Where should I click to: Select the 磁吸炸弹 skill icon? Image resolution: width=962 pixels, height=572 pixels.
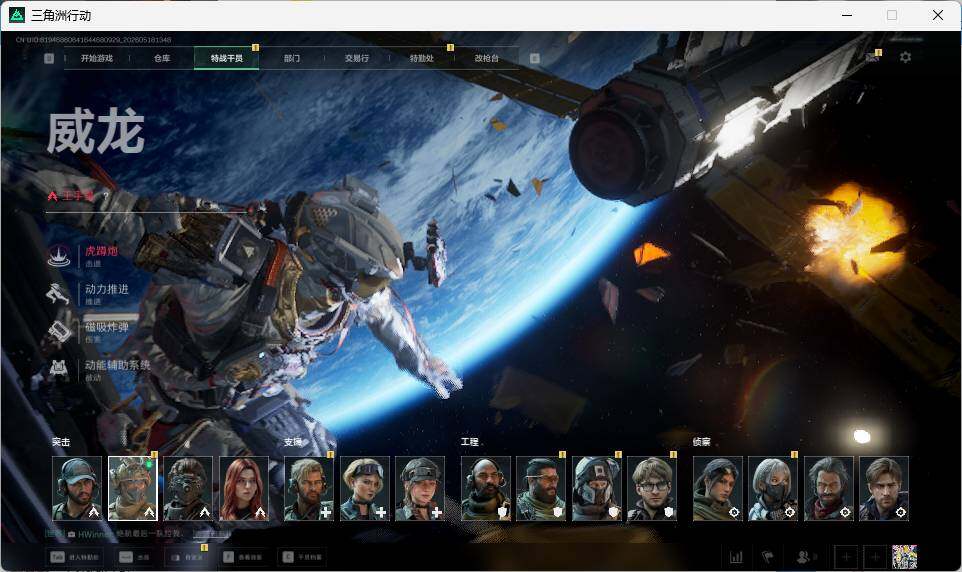click(x=59, y=331)
